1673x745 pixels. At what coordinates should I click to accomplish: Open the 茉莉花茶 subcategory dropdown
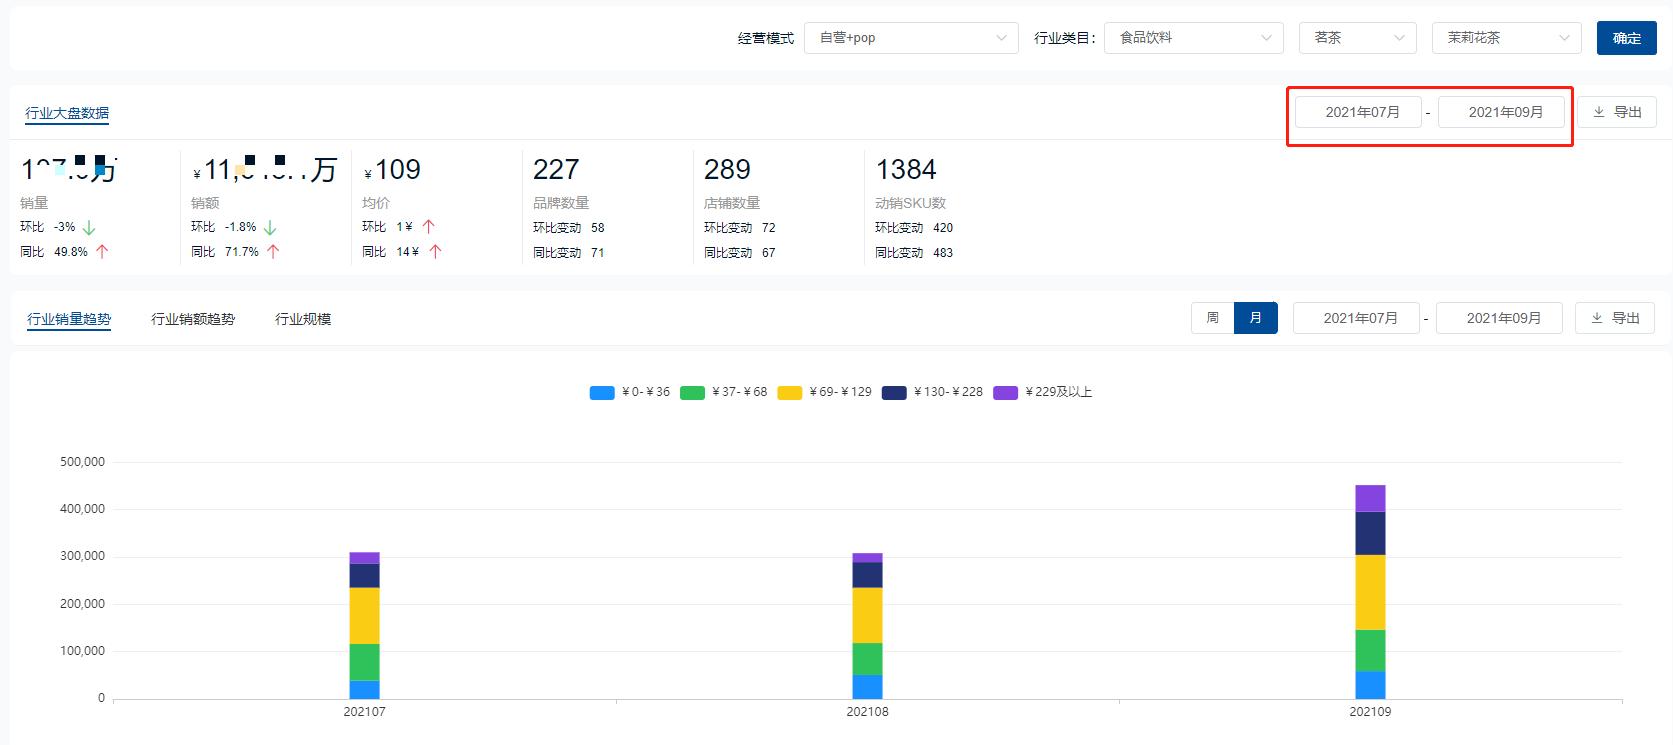pos(1506,38)
